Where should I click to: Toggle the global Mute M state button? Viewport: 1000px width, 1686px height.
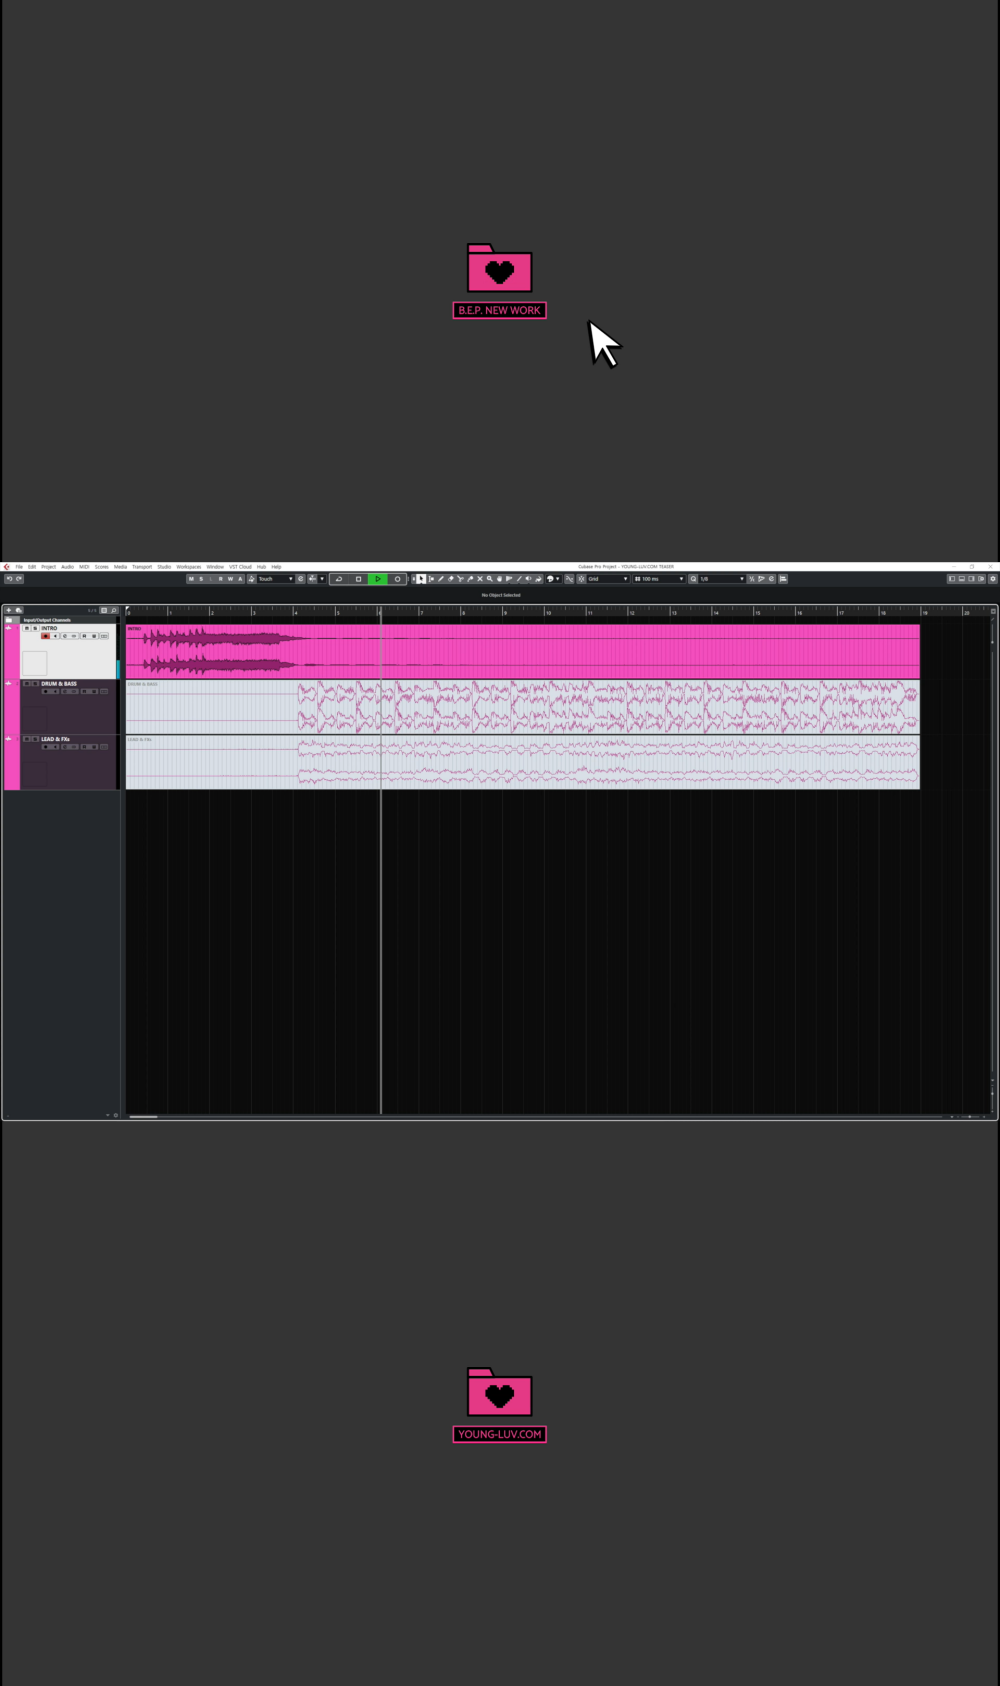[x=191, y=579]
